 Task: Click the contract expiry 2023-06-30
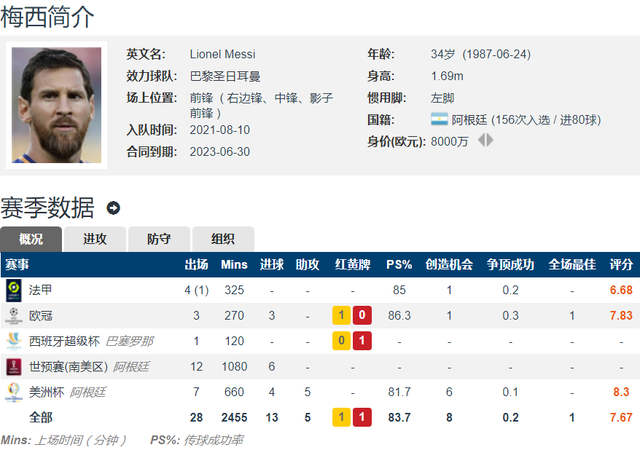click(220, 152)
